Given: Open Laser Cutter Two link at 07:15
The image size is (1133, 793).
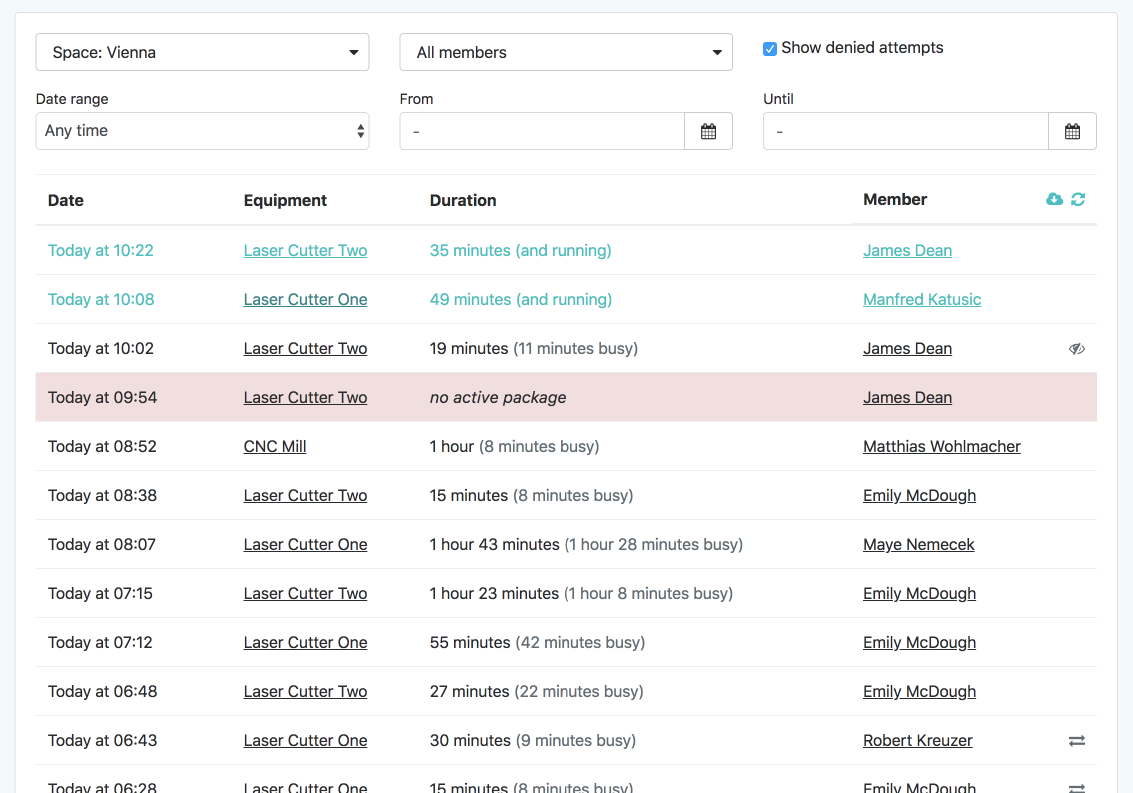Looking at the screenshot, I should coord(305,593).
